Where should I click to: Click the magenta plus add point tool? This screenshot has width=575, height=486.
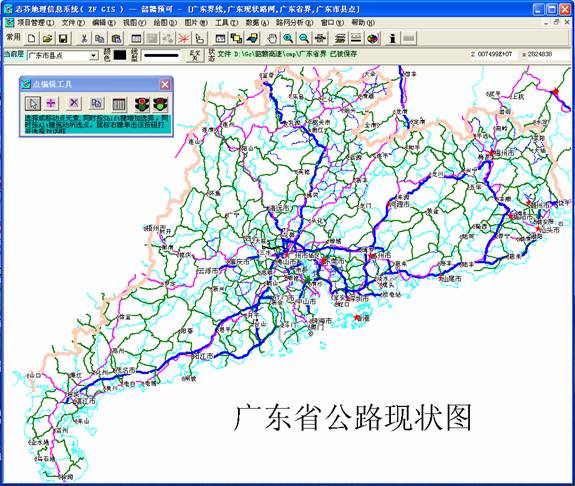tap(51, 104)
